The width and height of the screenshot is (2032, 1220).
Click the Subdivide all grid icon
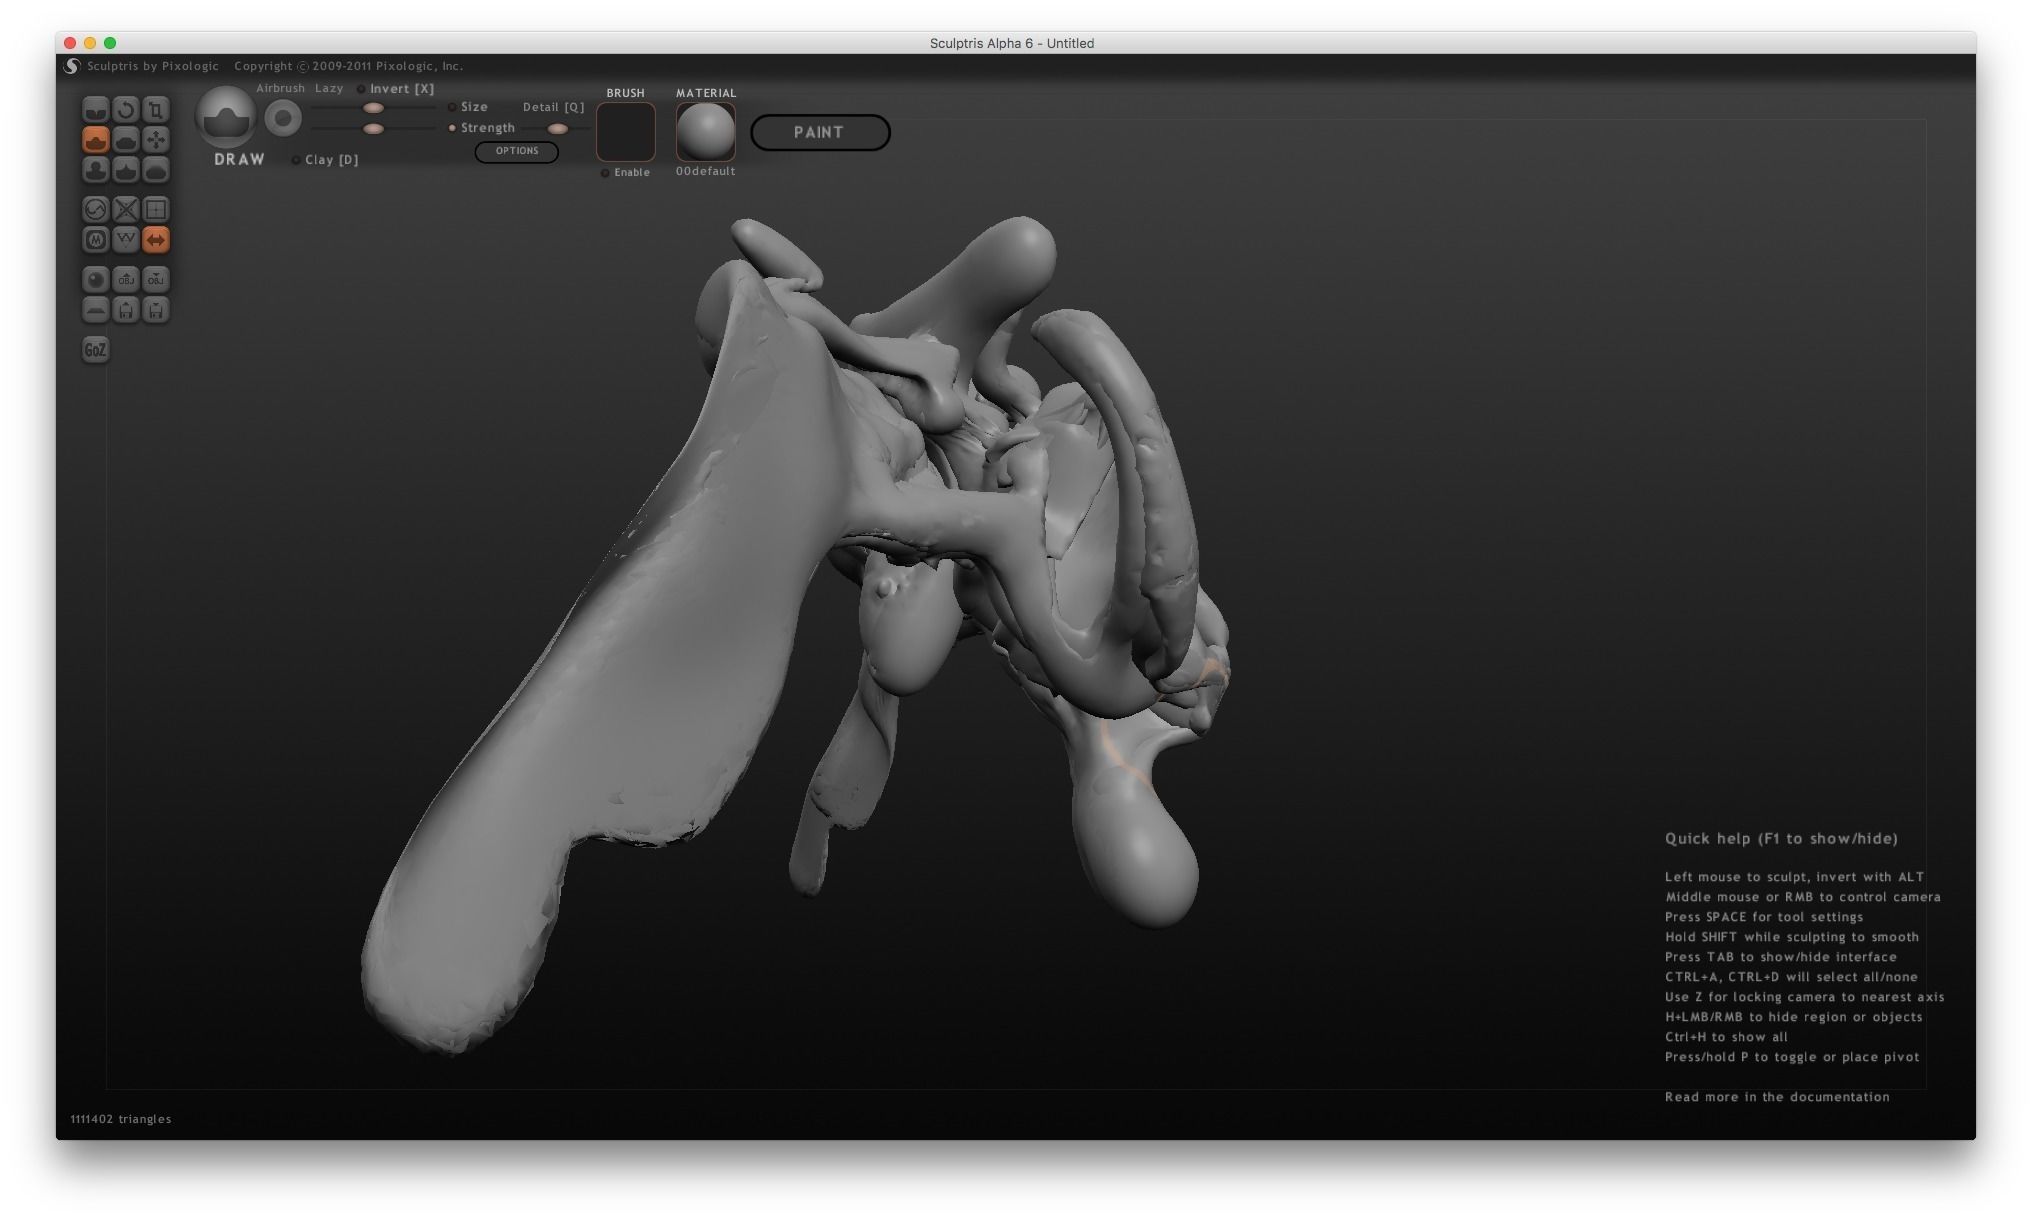(x=155, y=209)
